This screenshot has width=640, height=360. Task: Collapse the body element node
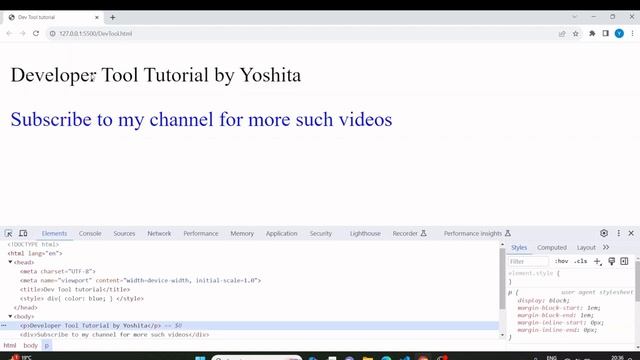tap(11, 316)
